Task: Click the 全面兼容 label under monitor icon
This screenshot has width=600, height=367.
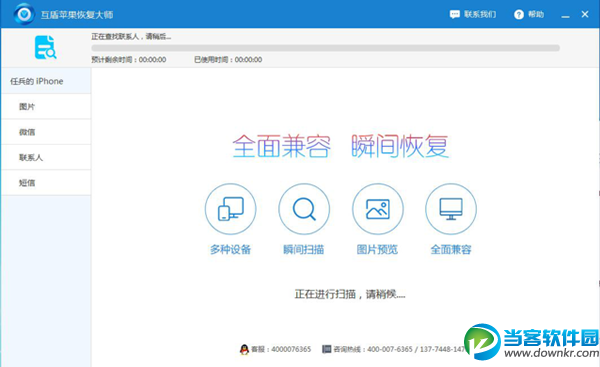Action: tap(451, 250)
